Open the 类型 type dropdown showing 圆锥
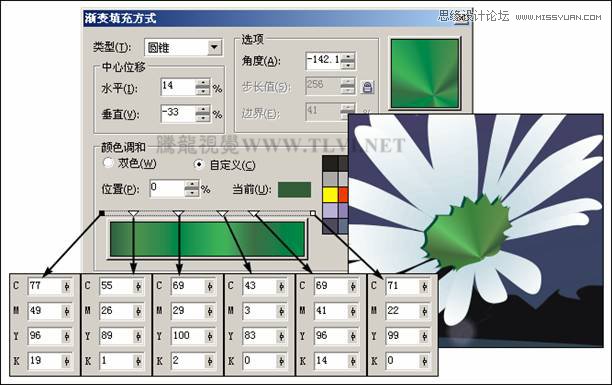The height and width of the screenshot is (385, 612). (x=214, y=48)
